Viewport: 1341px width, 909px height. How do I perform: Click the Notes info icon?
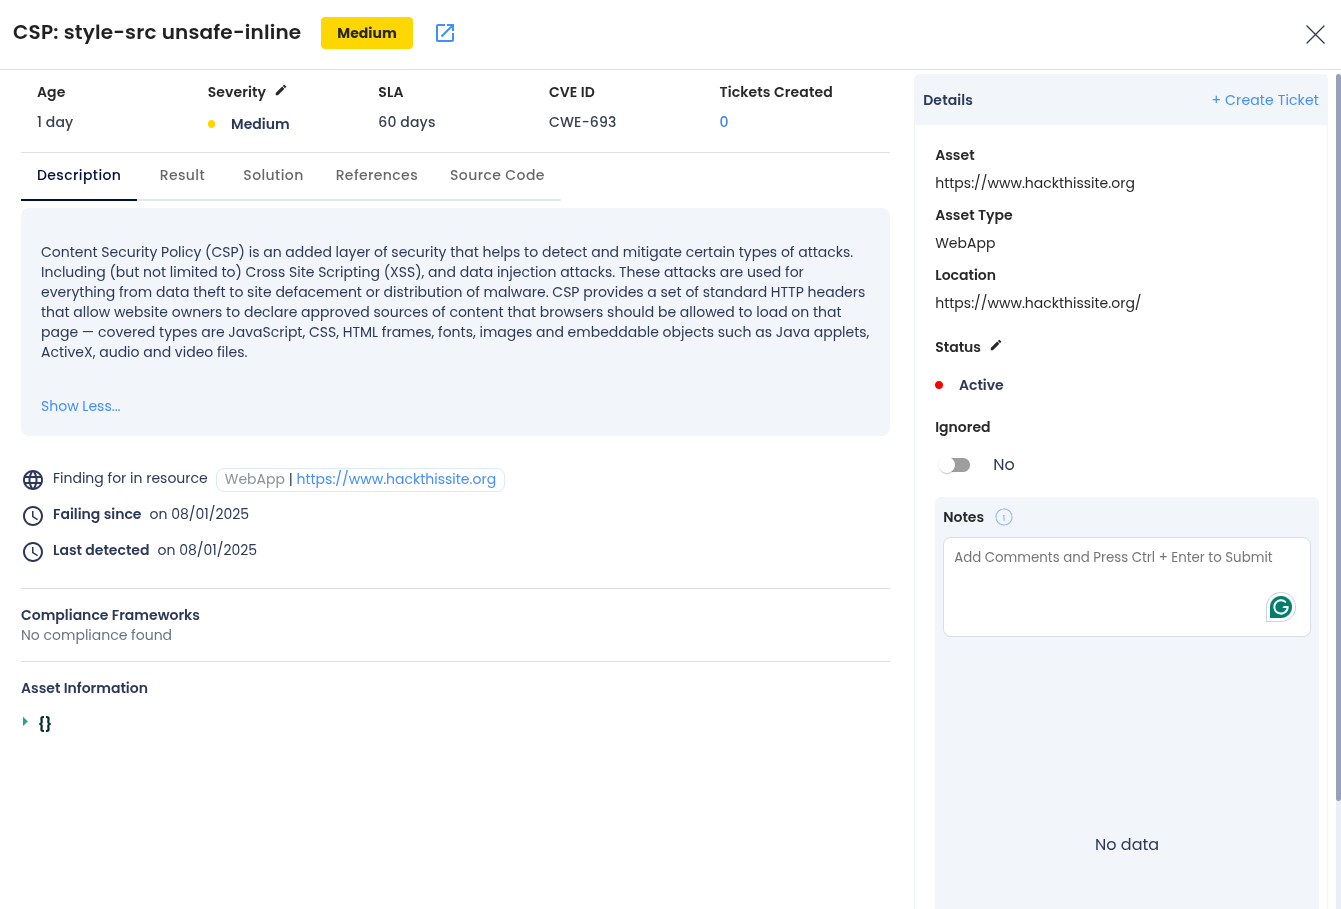(1004, 517)
